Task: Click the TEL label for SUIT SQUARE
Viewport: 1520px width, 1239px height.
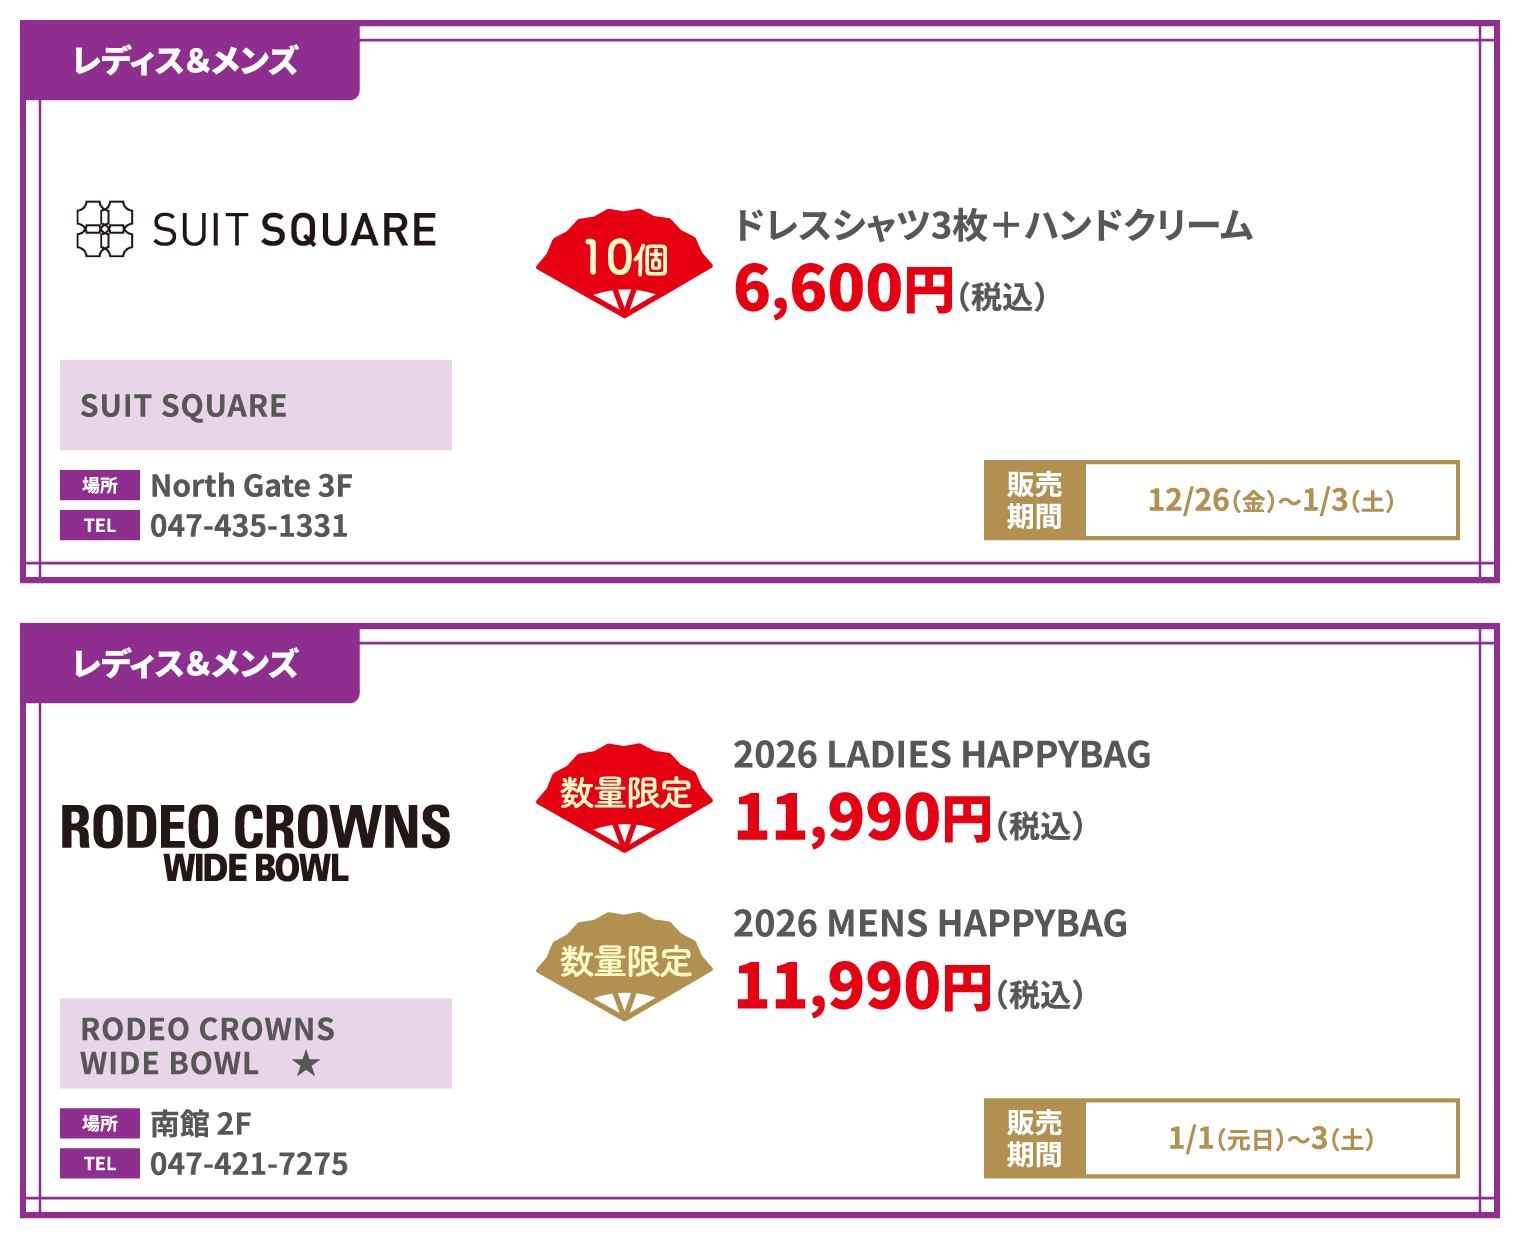Action: 100,526
